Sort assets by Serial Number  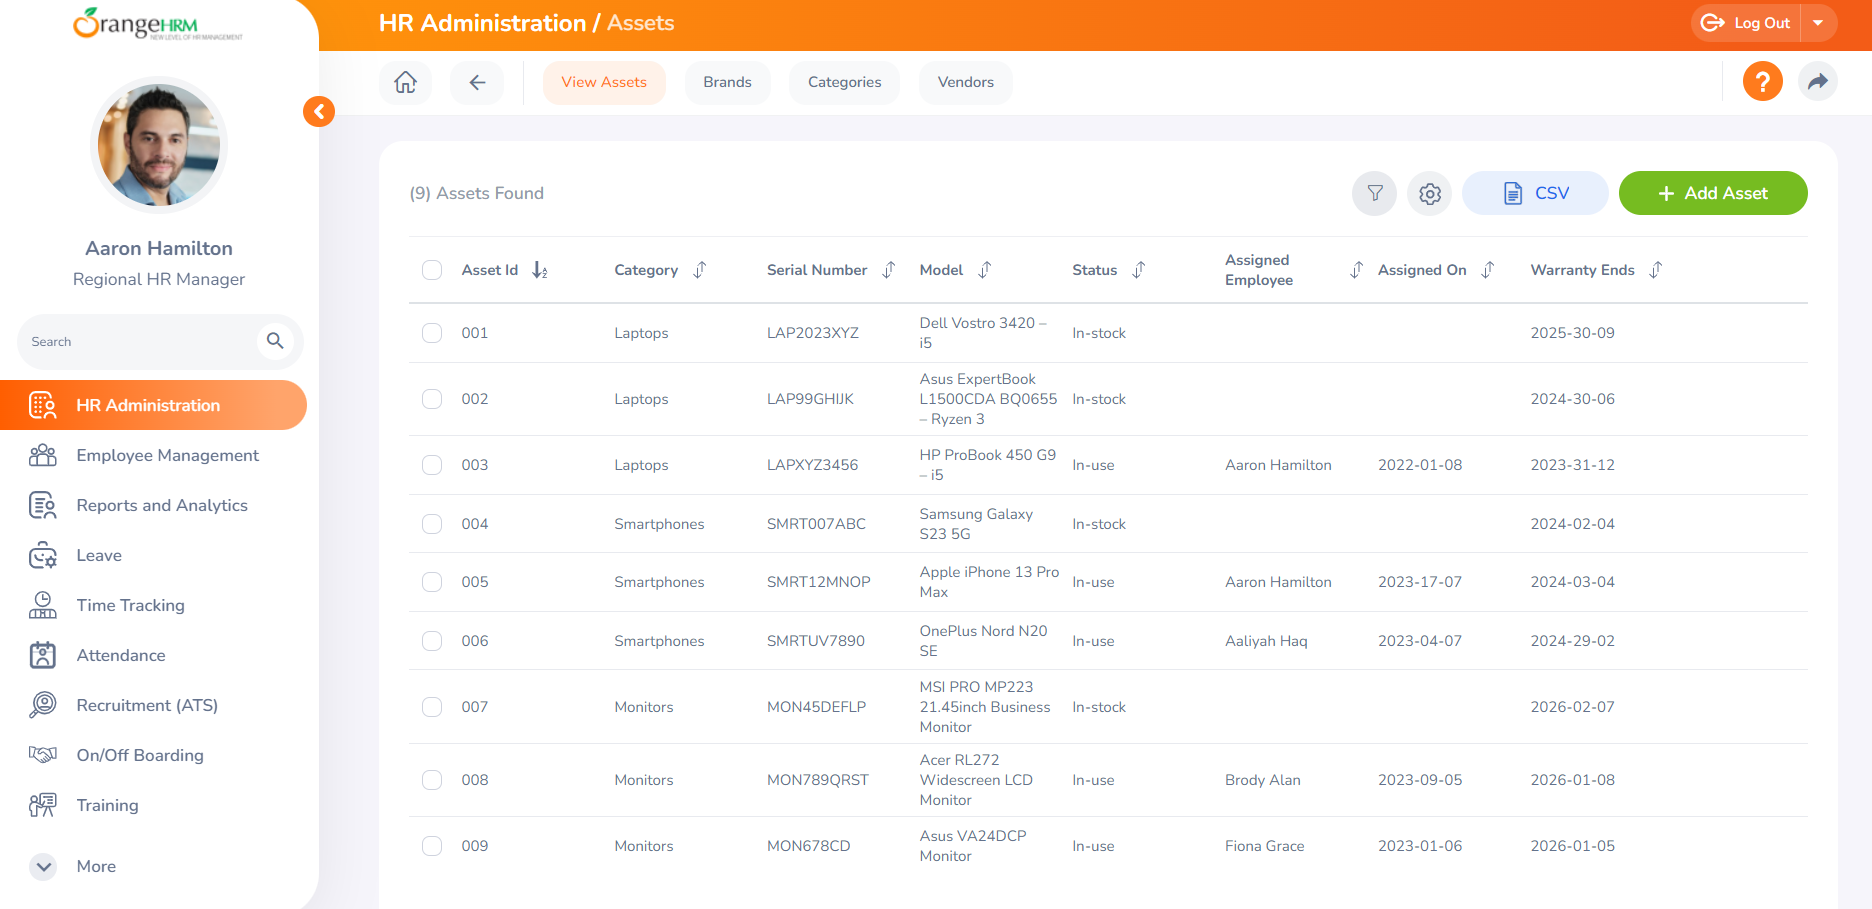click(888, 269)
